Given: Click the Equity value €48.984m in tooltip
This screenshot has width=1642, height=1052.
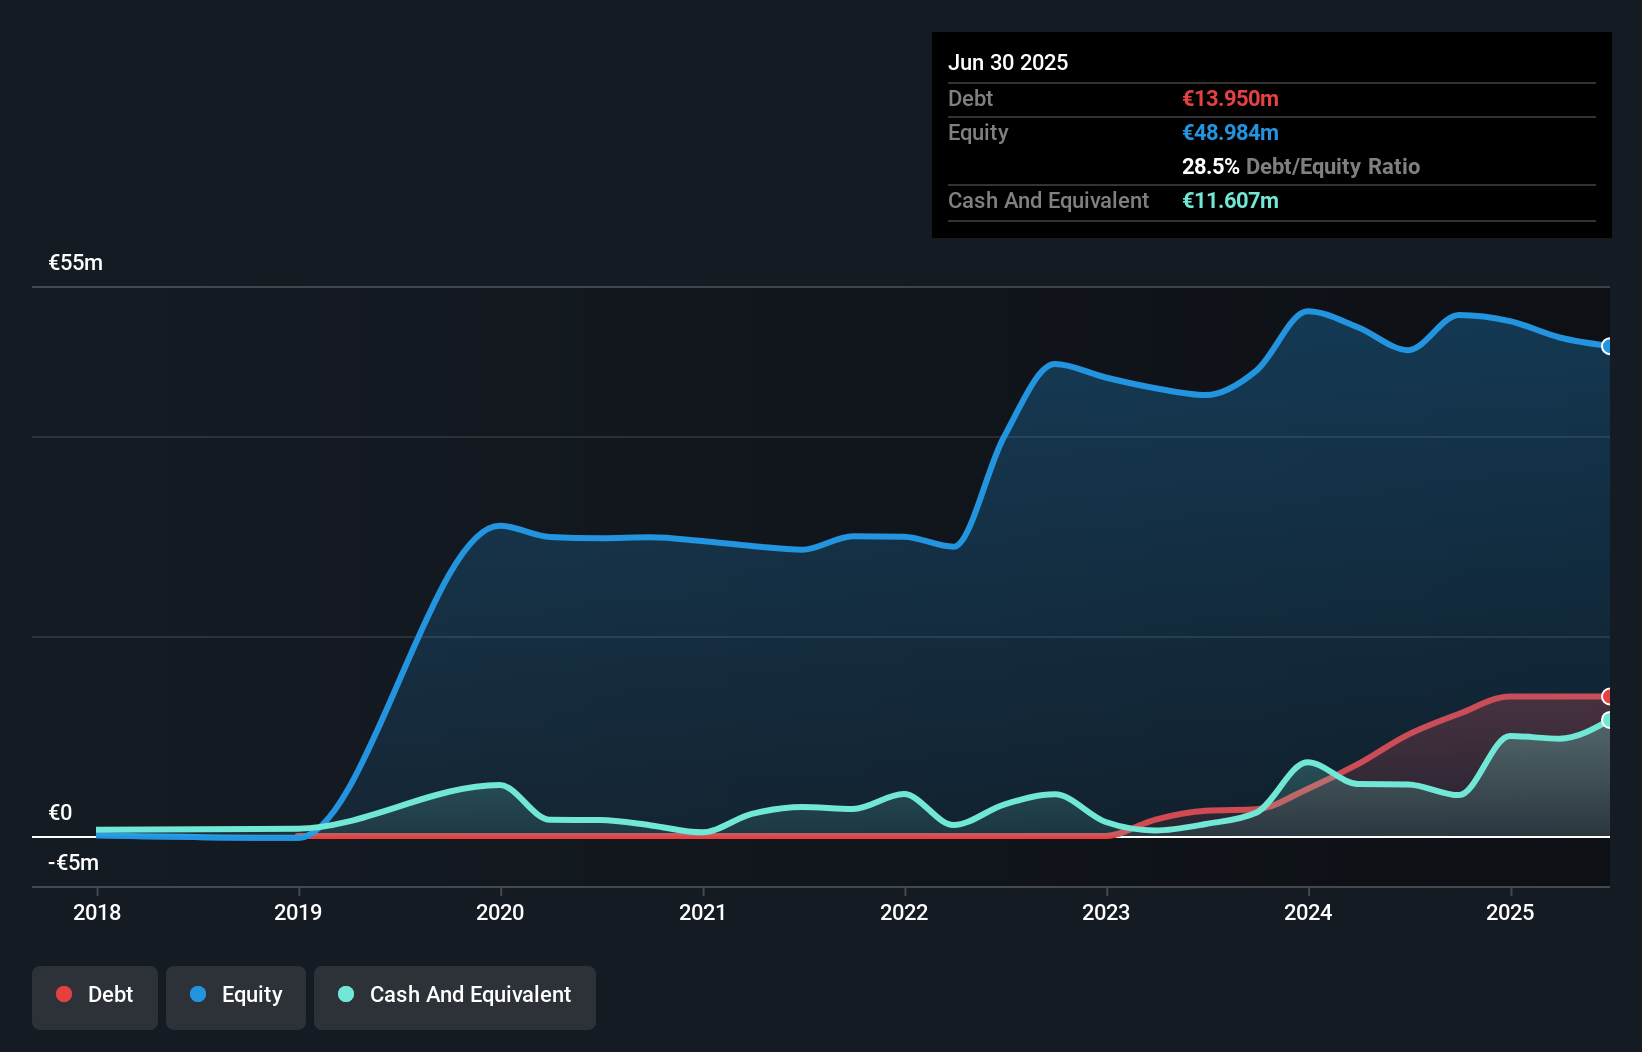Looking at the screenshot, I should click(1230, 132).
